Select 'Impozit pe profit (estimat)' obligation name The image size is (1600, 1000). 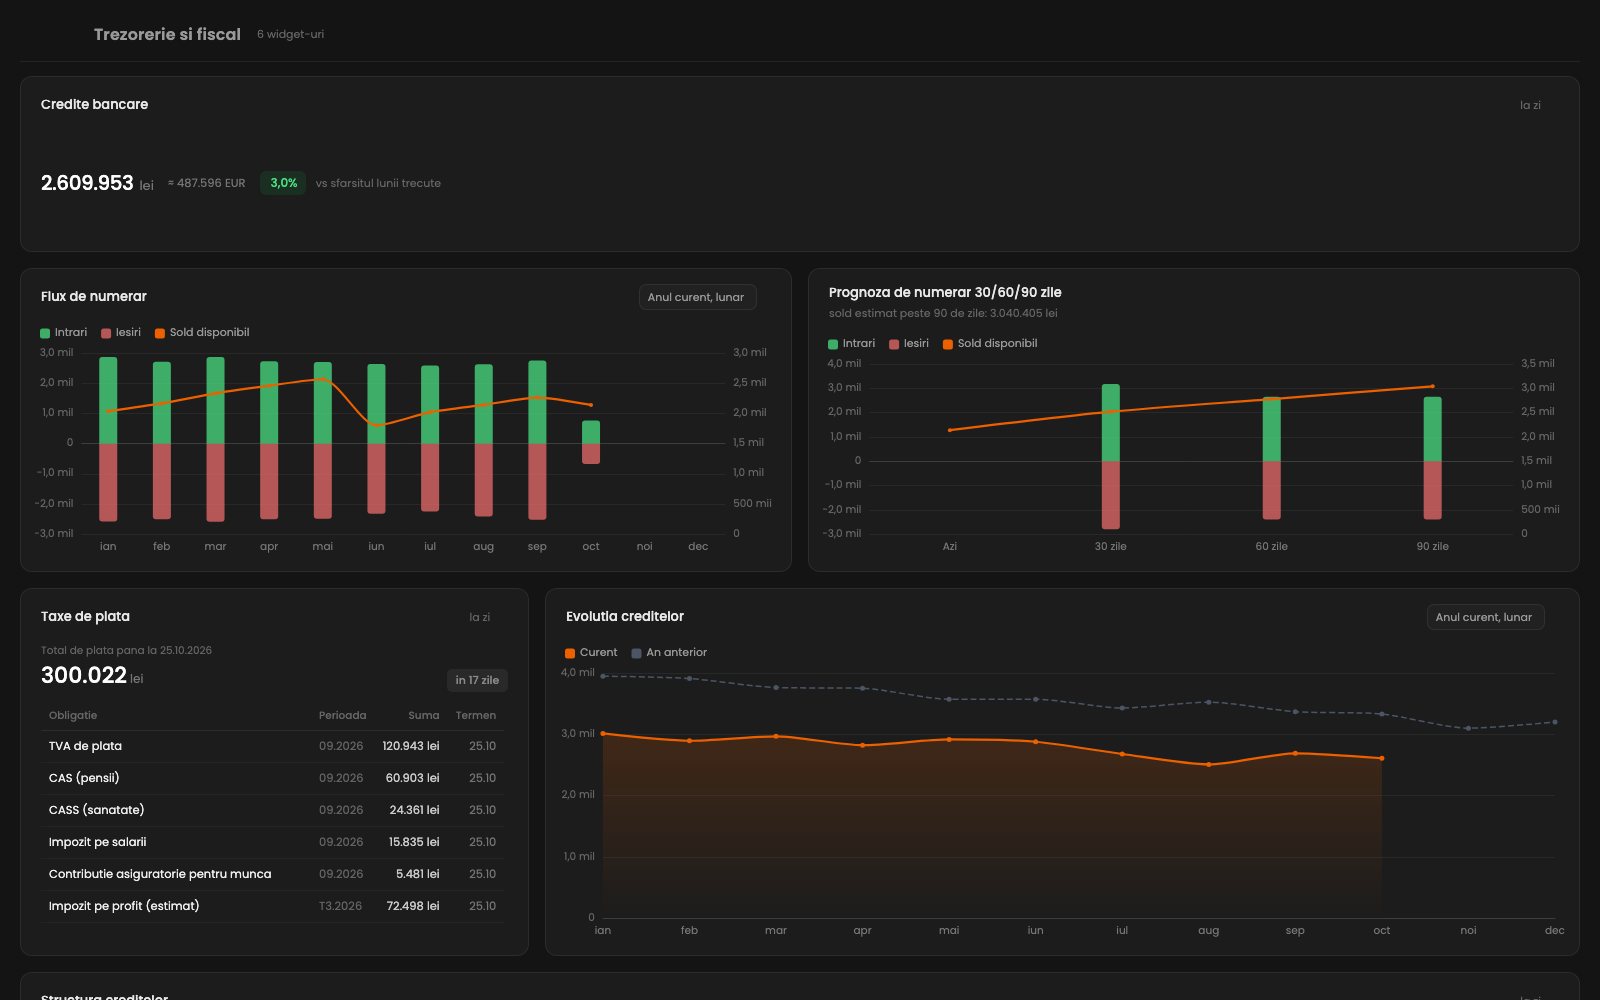[x=124, y=906]
